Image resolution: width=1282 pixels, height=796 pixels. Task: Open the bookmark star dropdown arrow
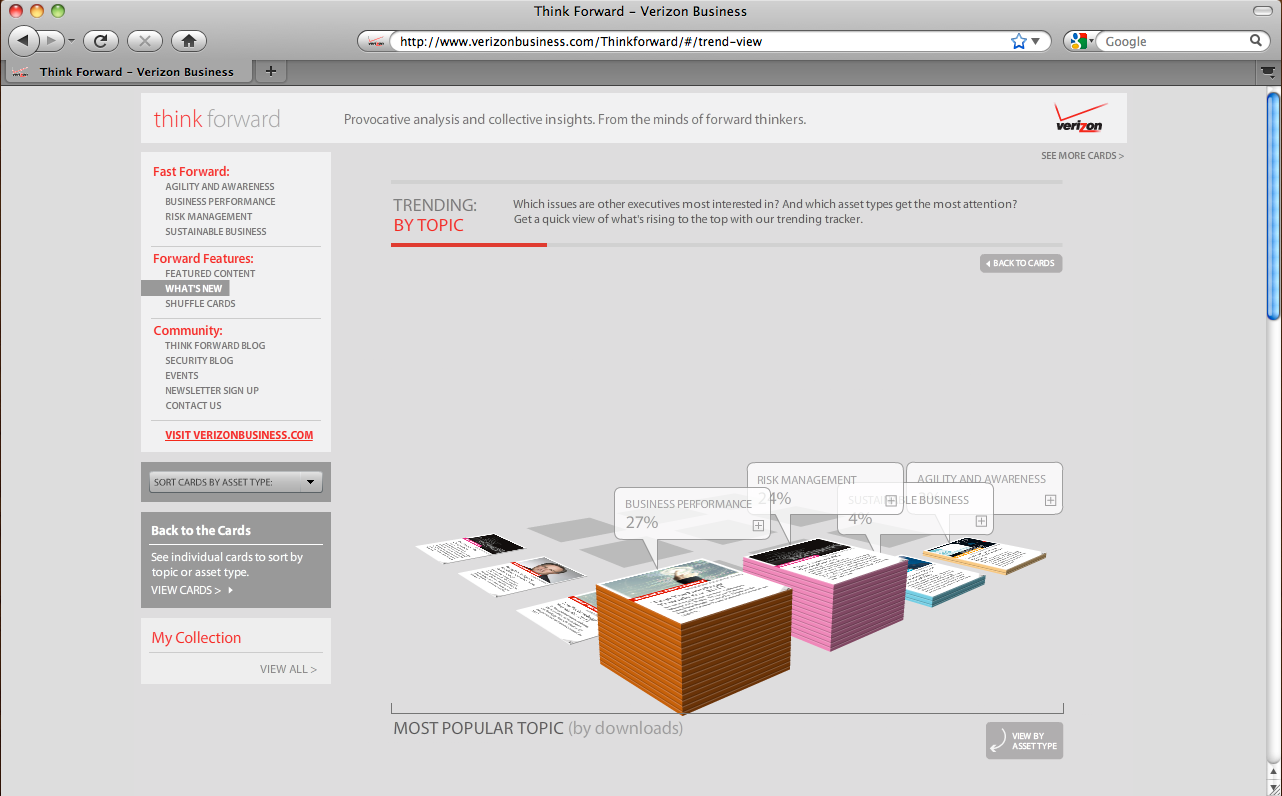coord(1035,42)
